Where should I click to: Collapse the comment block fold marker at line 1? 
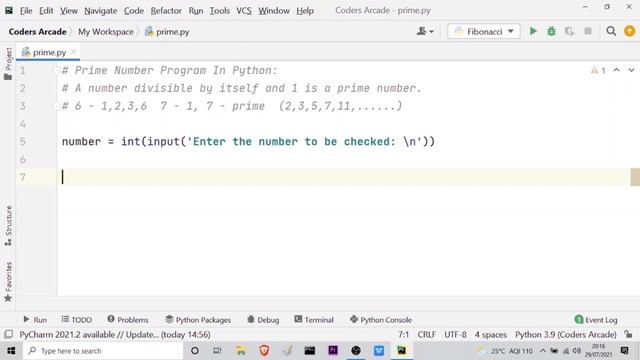(x=56, y=70)
